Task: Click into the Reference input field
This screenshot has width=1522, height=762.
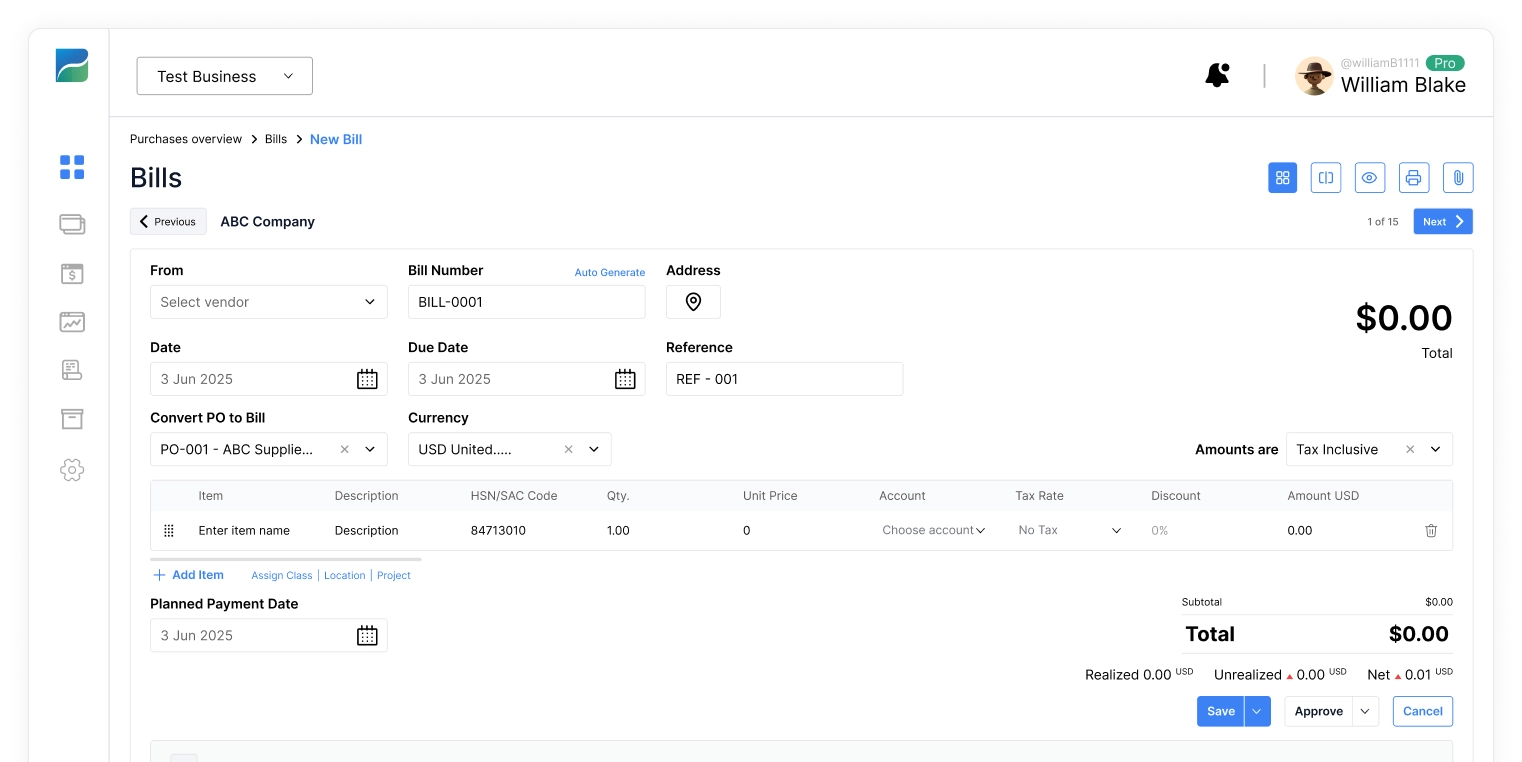Action: point(784,379)
